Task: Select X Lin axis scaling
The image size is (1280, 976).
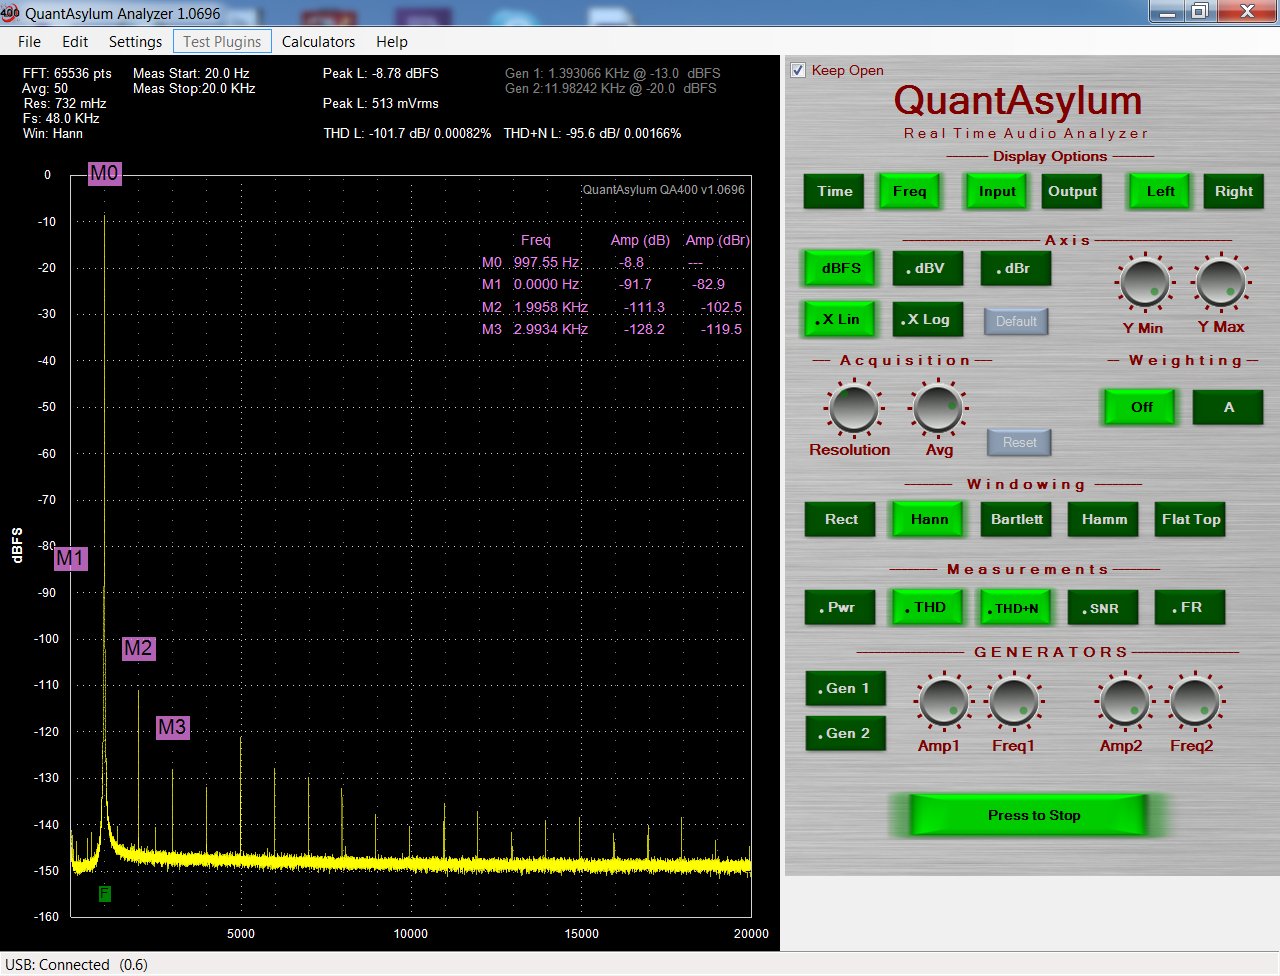Action: (841, 319)
